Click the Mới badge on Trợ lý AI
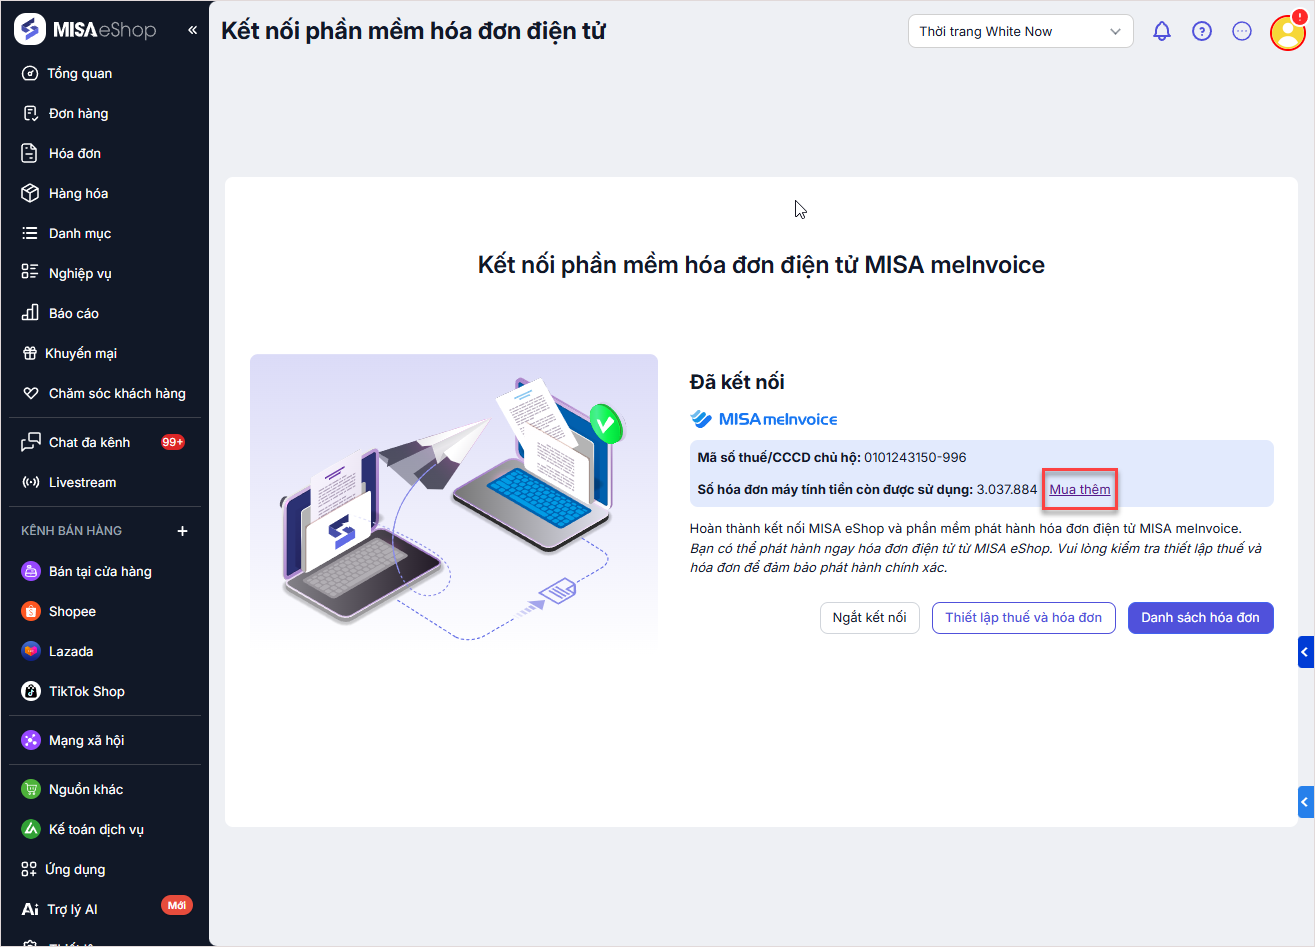The image size is (1315, 947). (x=177, y=905)
